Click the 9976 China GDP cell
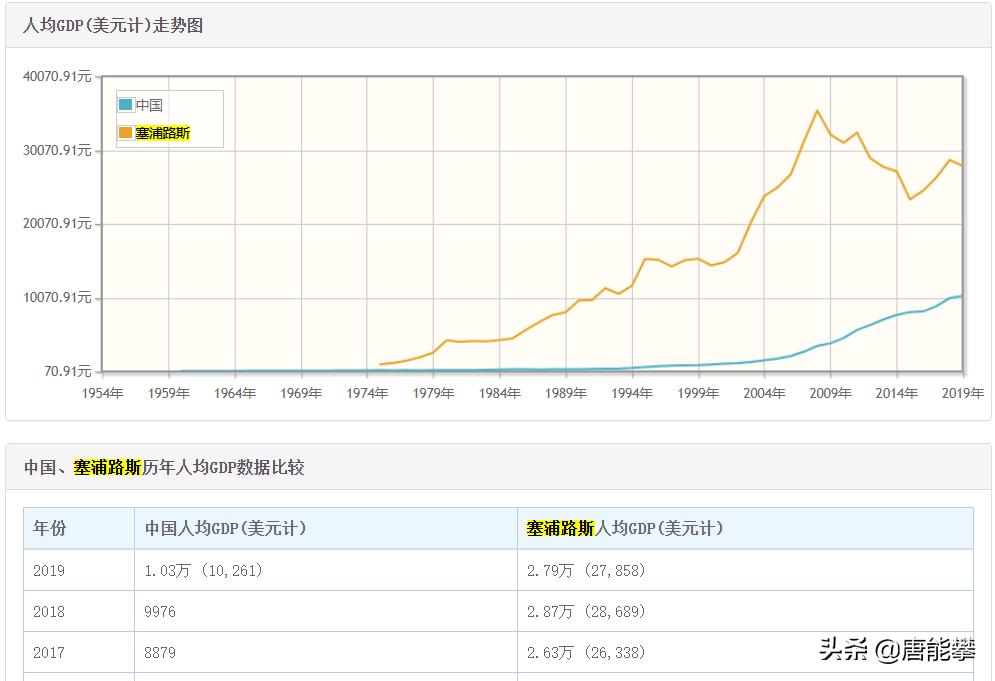Screen dimensions: 995x681 pyautogui.click(x=160, y=611)
